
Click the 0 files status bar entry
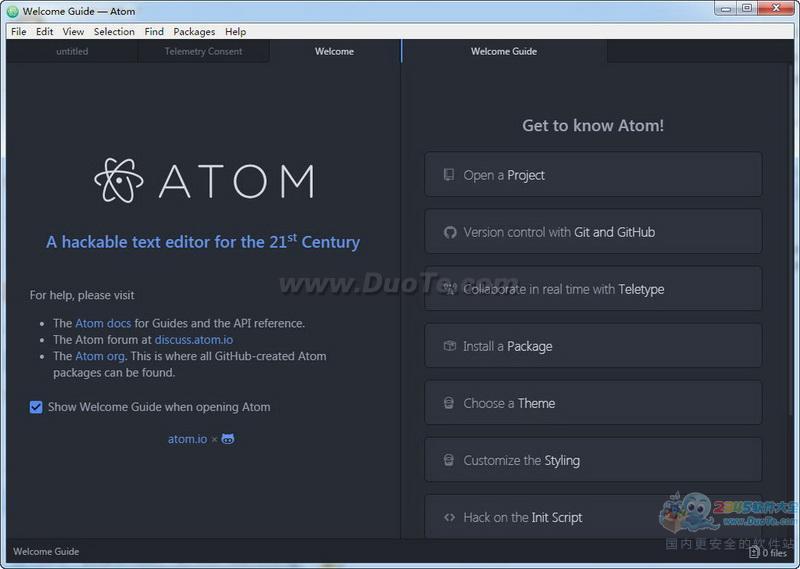768,552
